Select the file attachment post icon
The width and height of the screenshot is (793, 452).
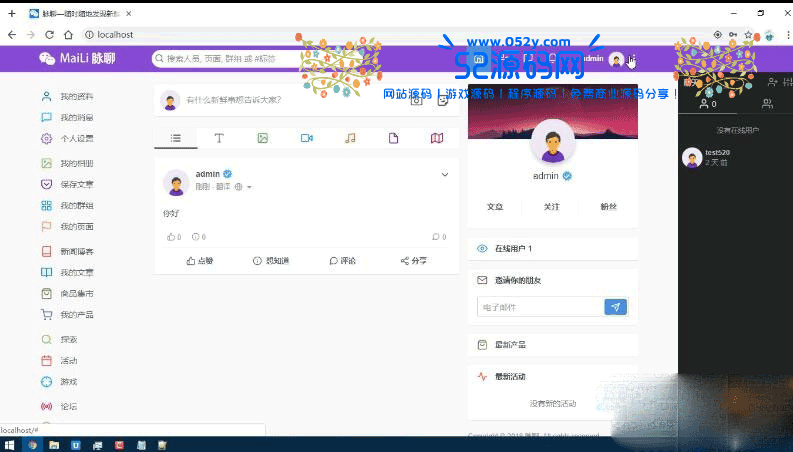(x=393, y=138)
